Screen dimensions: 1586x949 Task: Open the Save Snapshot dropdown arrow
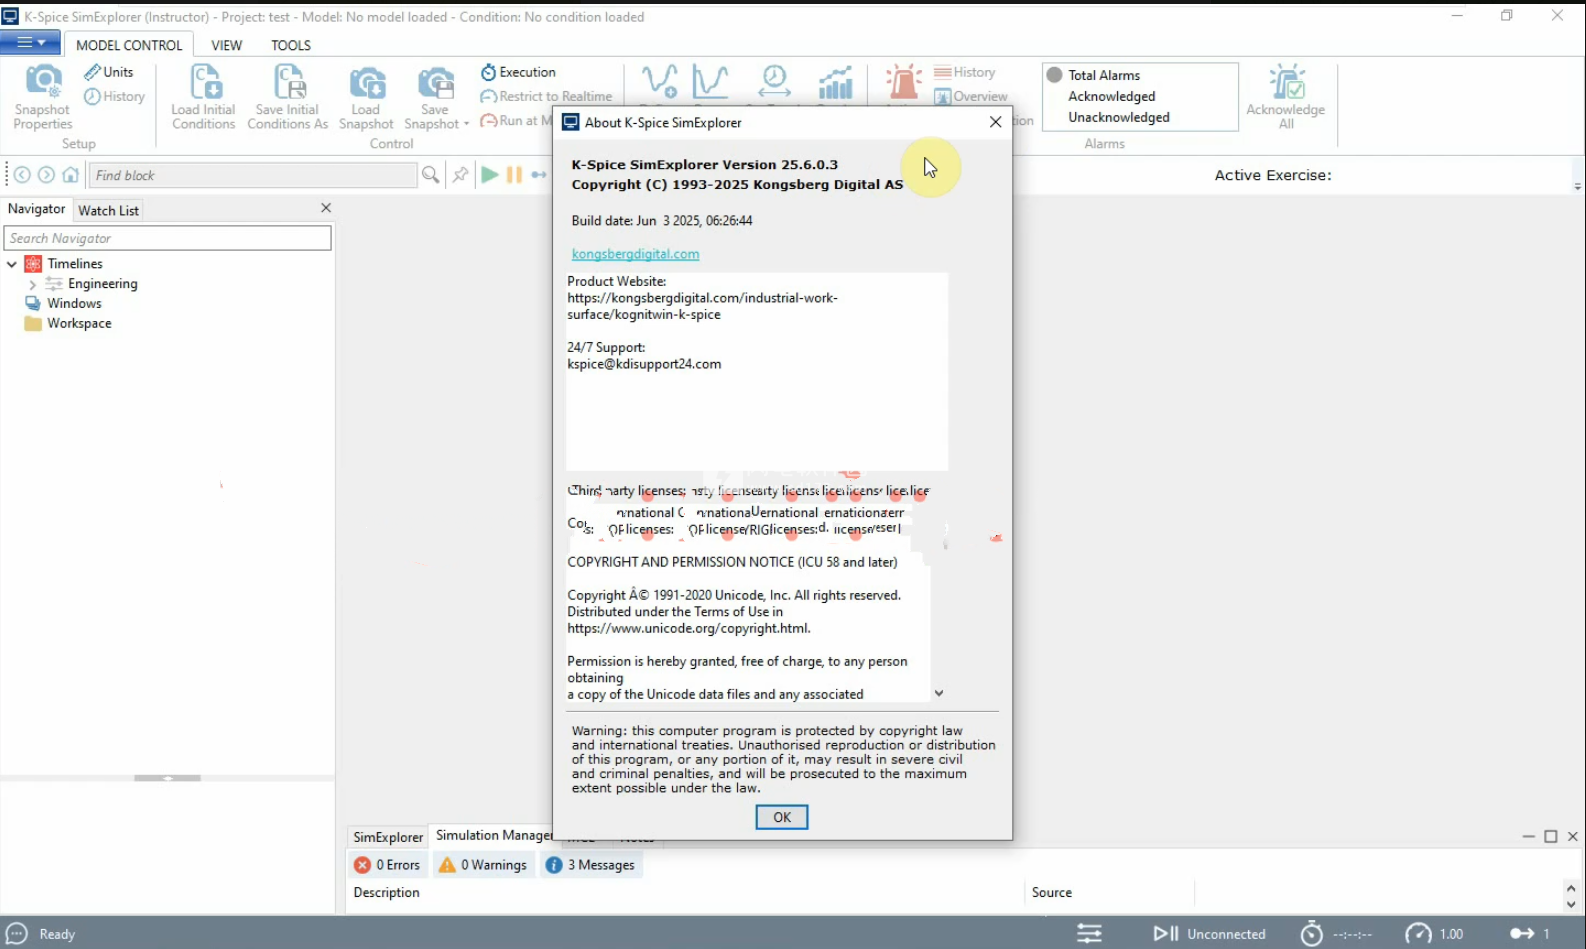click(466, 125)
